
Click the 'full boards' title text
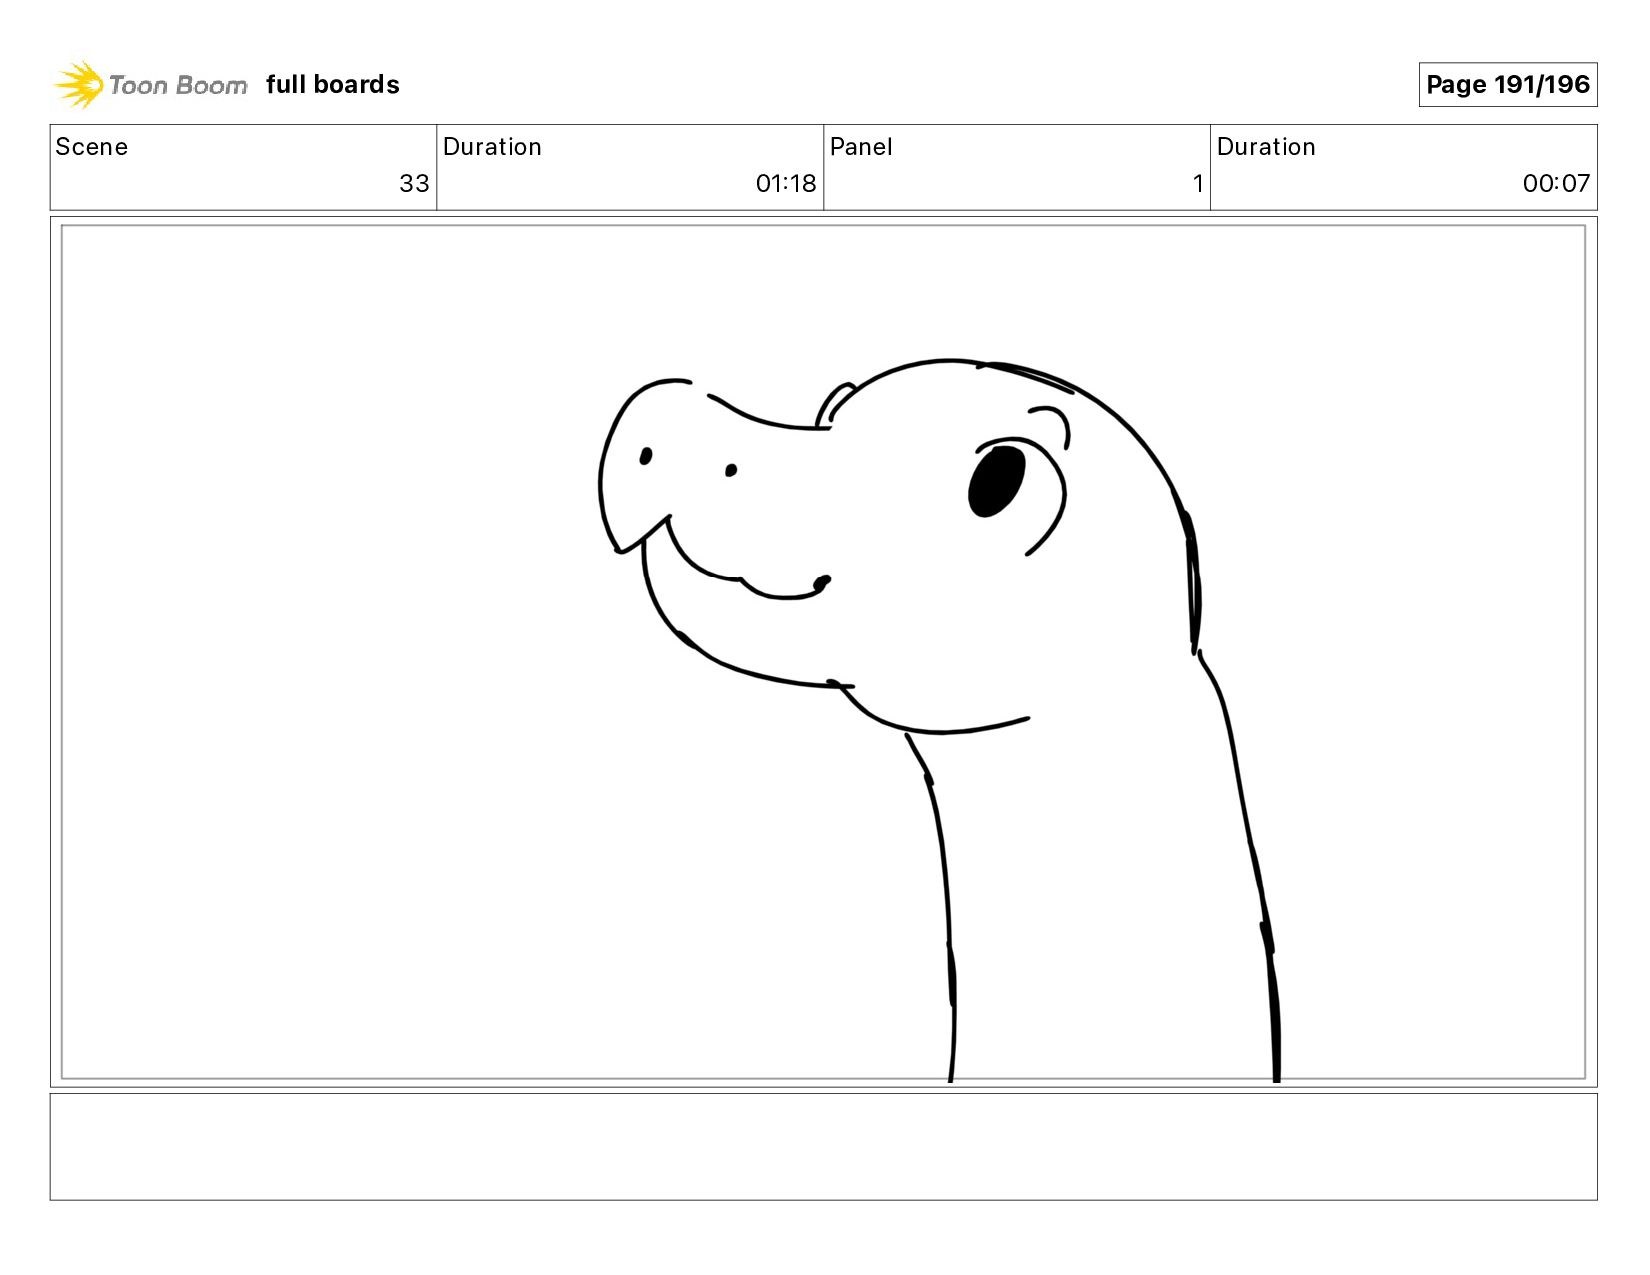[x=333, y=85]
